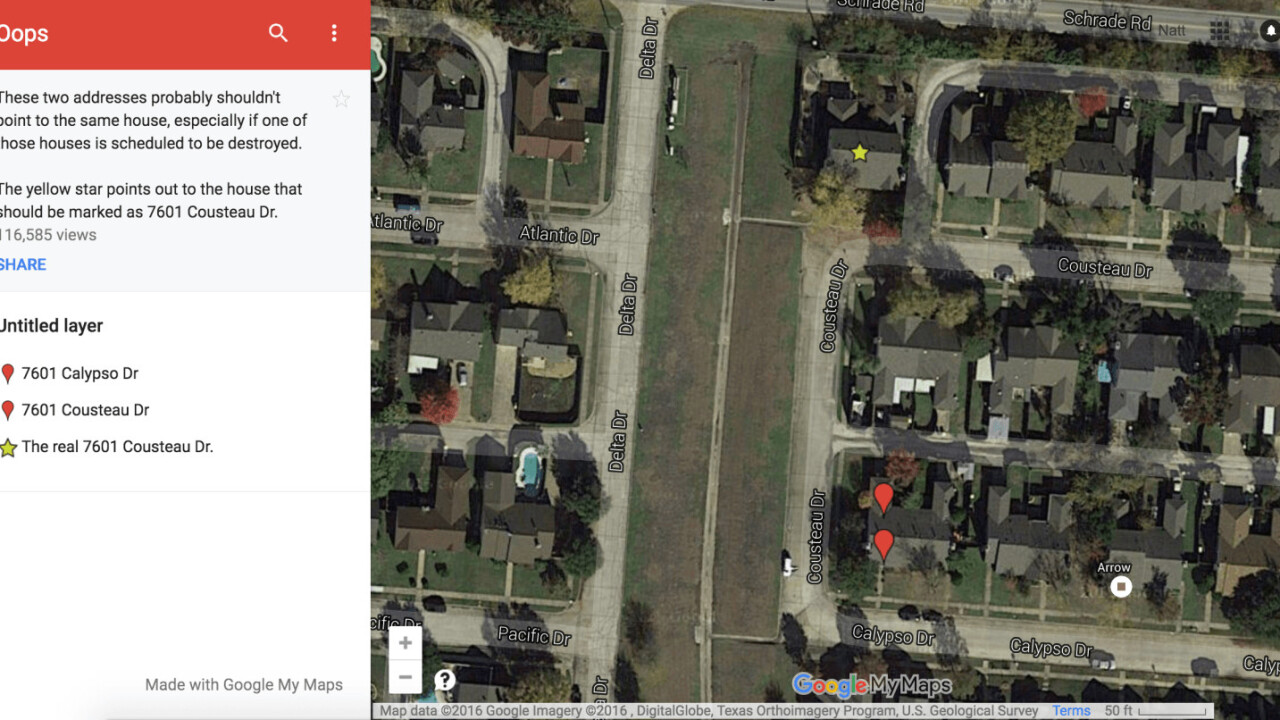Click the lower red pin on the map
The width and height of the screenshot is (1280, 720).
pyautogui.click(x=883, y=544)
